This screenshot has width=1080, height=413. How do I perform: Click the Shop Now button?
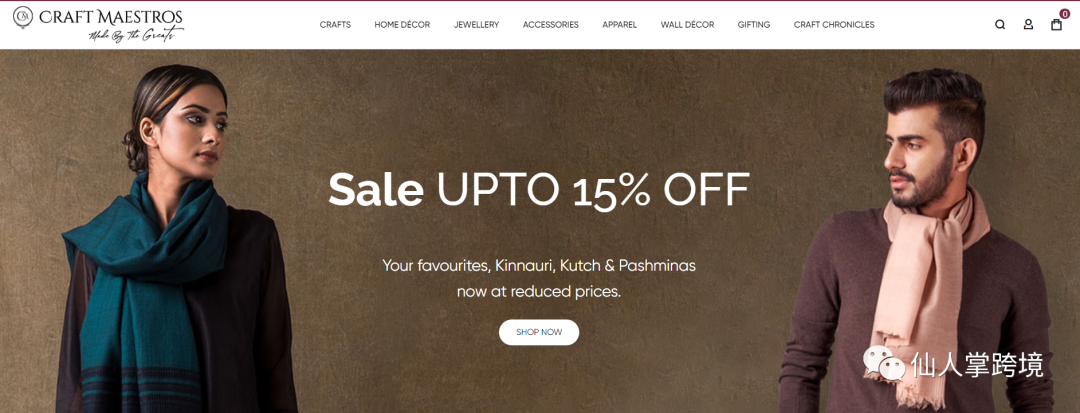pos(539,332)
